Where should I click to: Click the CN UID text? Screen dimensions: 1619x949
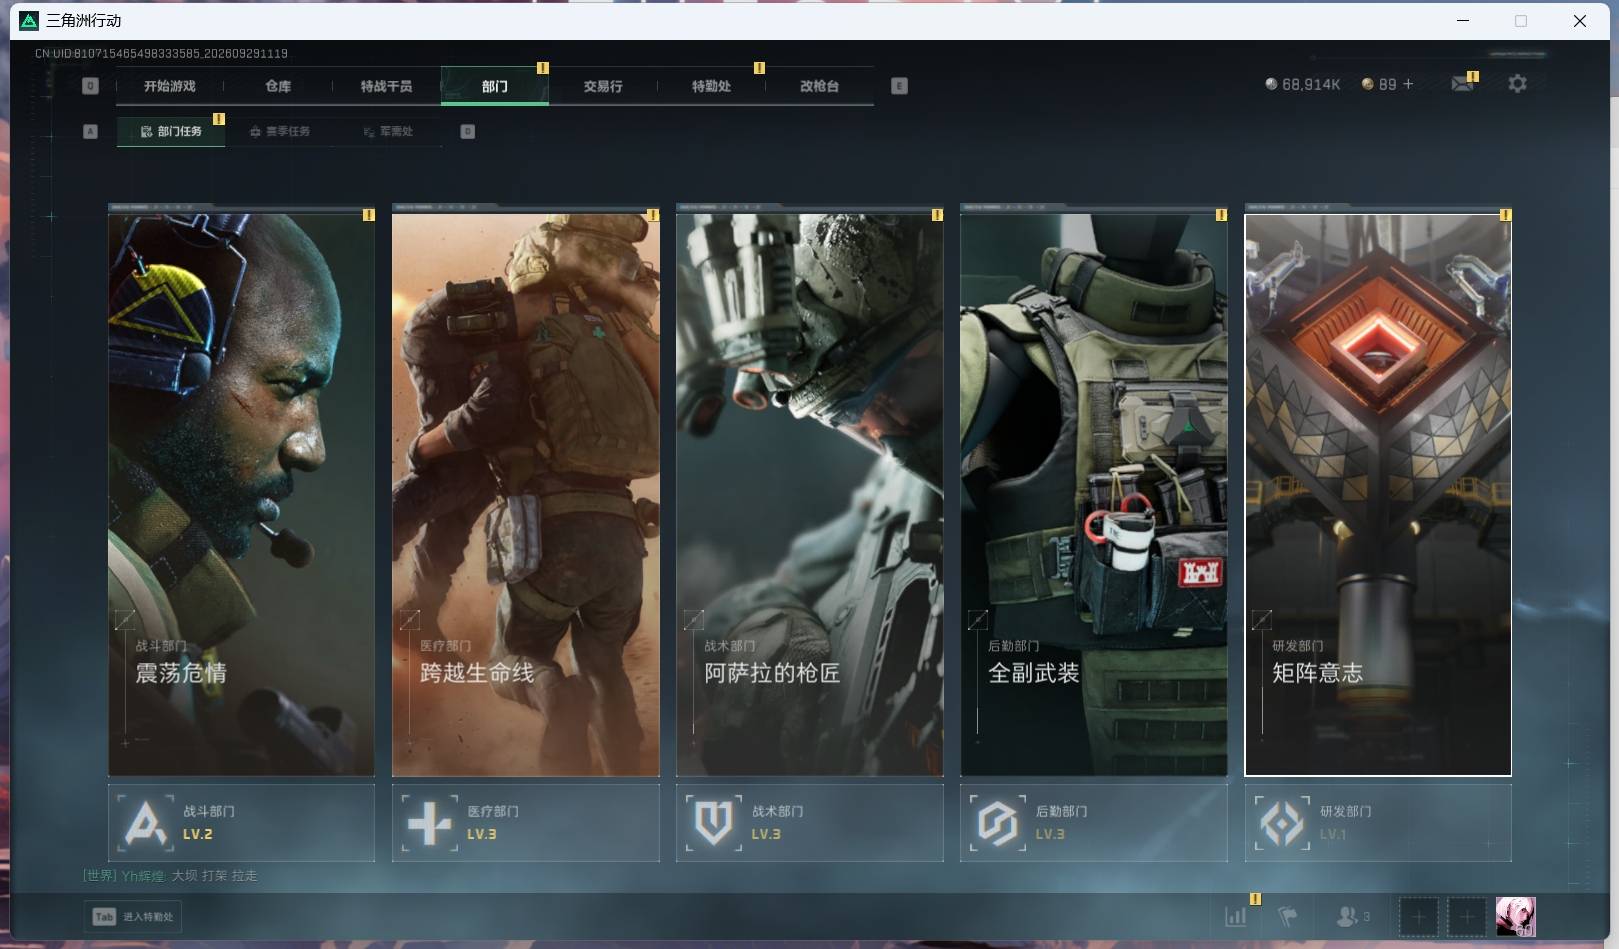161,53
